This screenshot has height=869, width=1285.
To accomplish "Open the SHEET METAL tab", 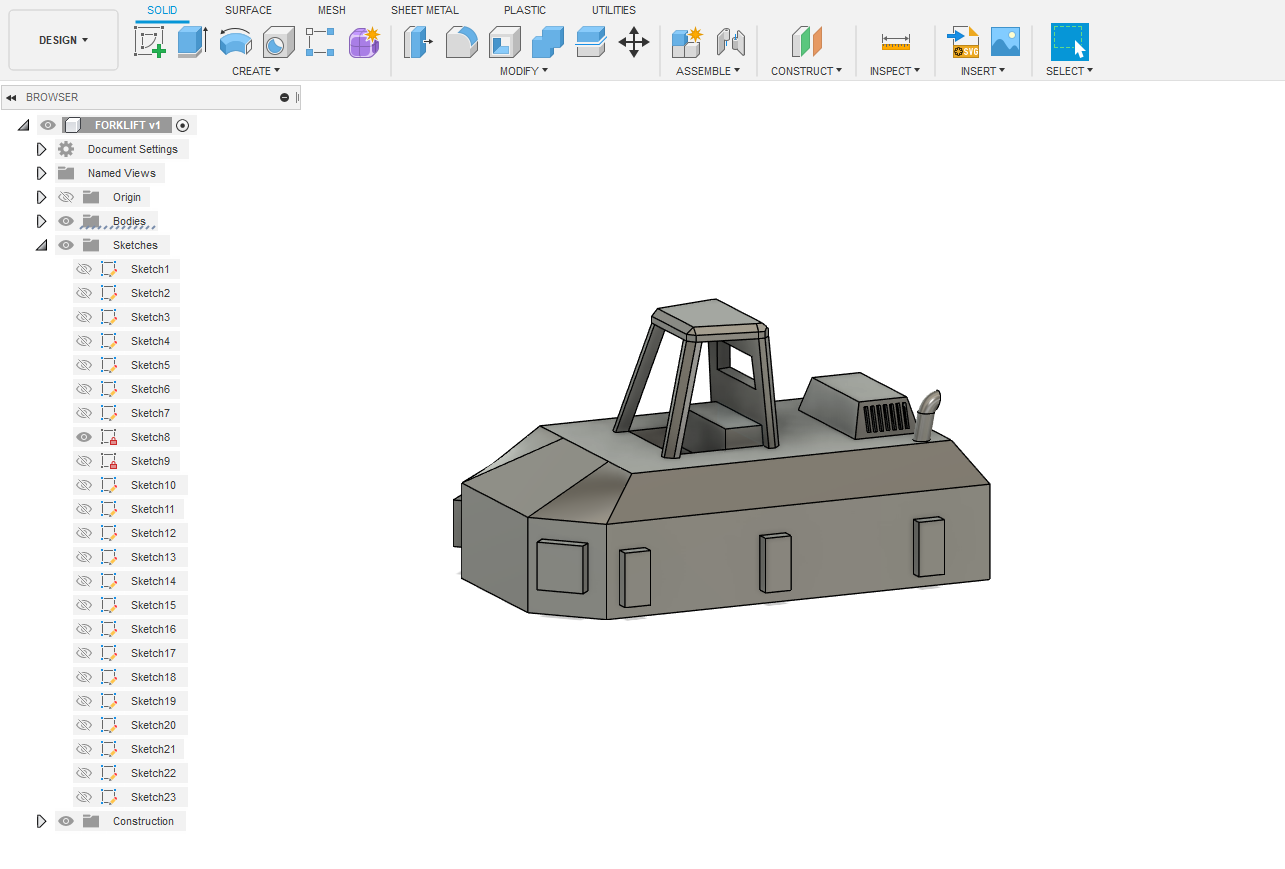I will [424, 10].
